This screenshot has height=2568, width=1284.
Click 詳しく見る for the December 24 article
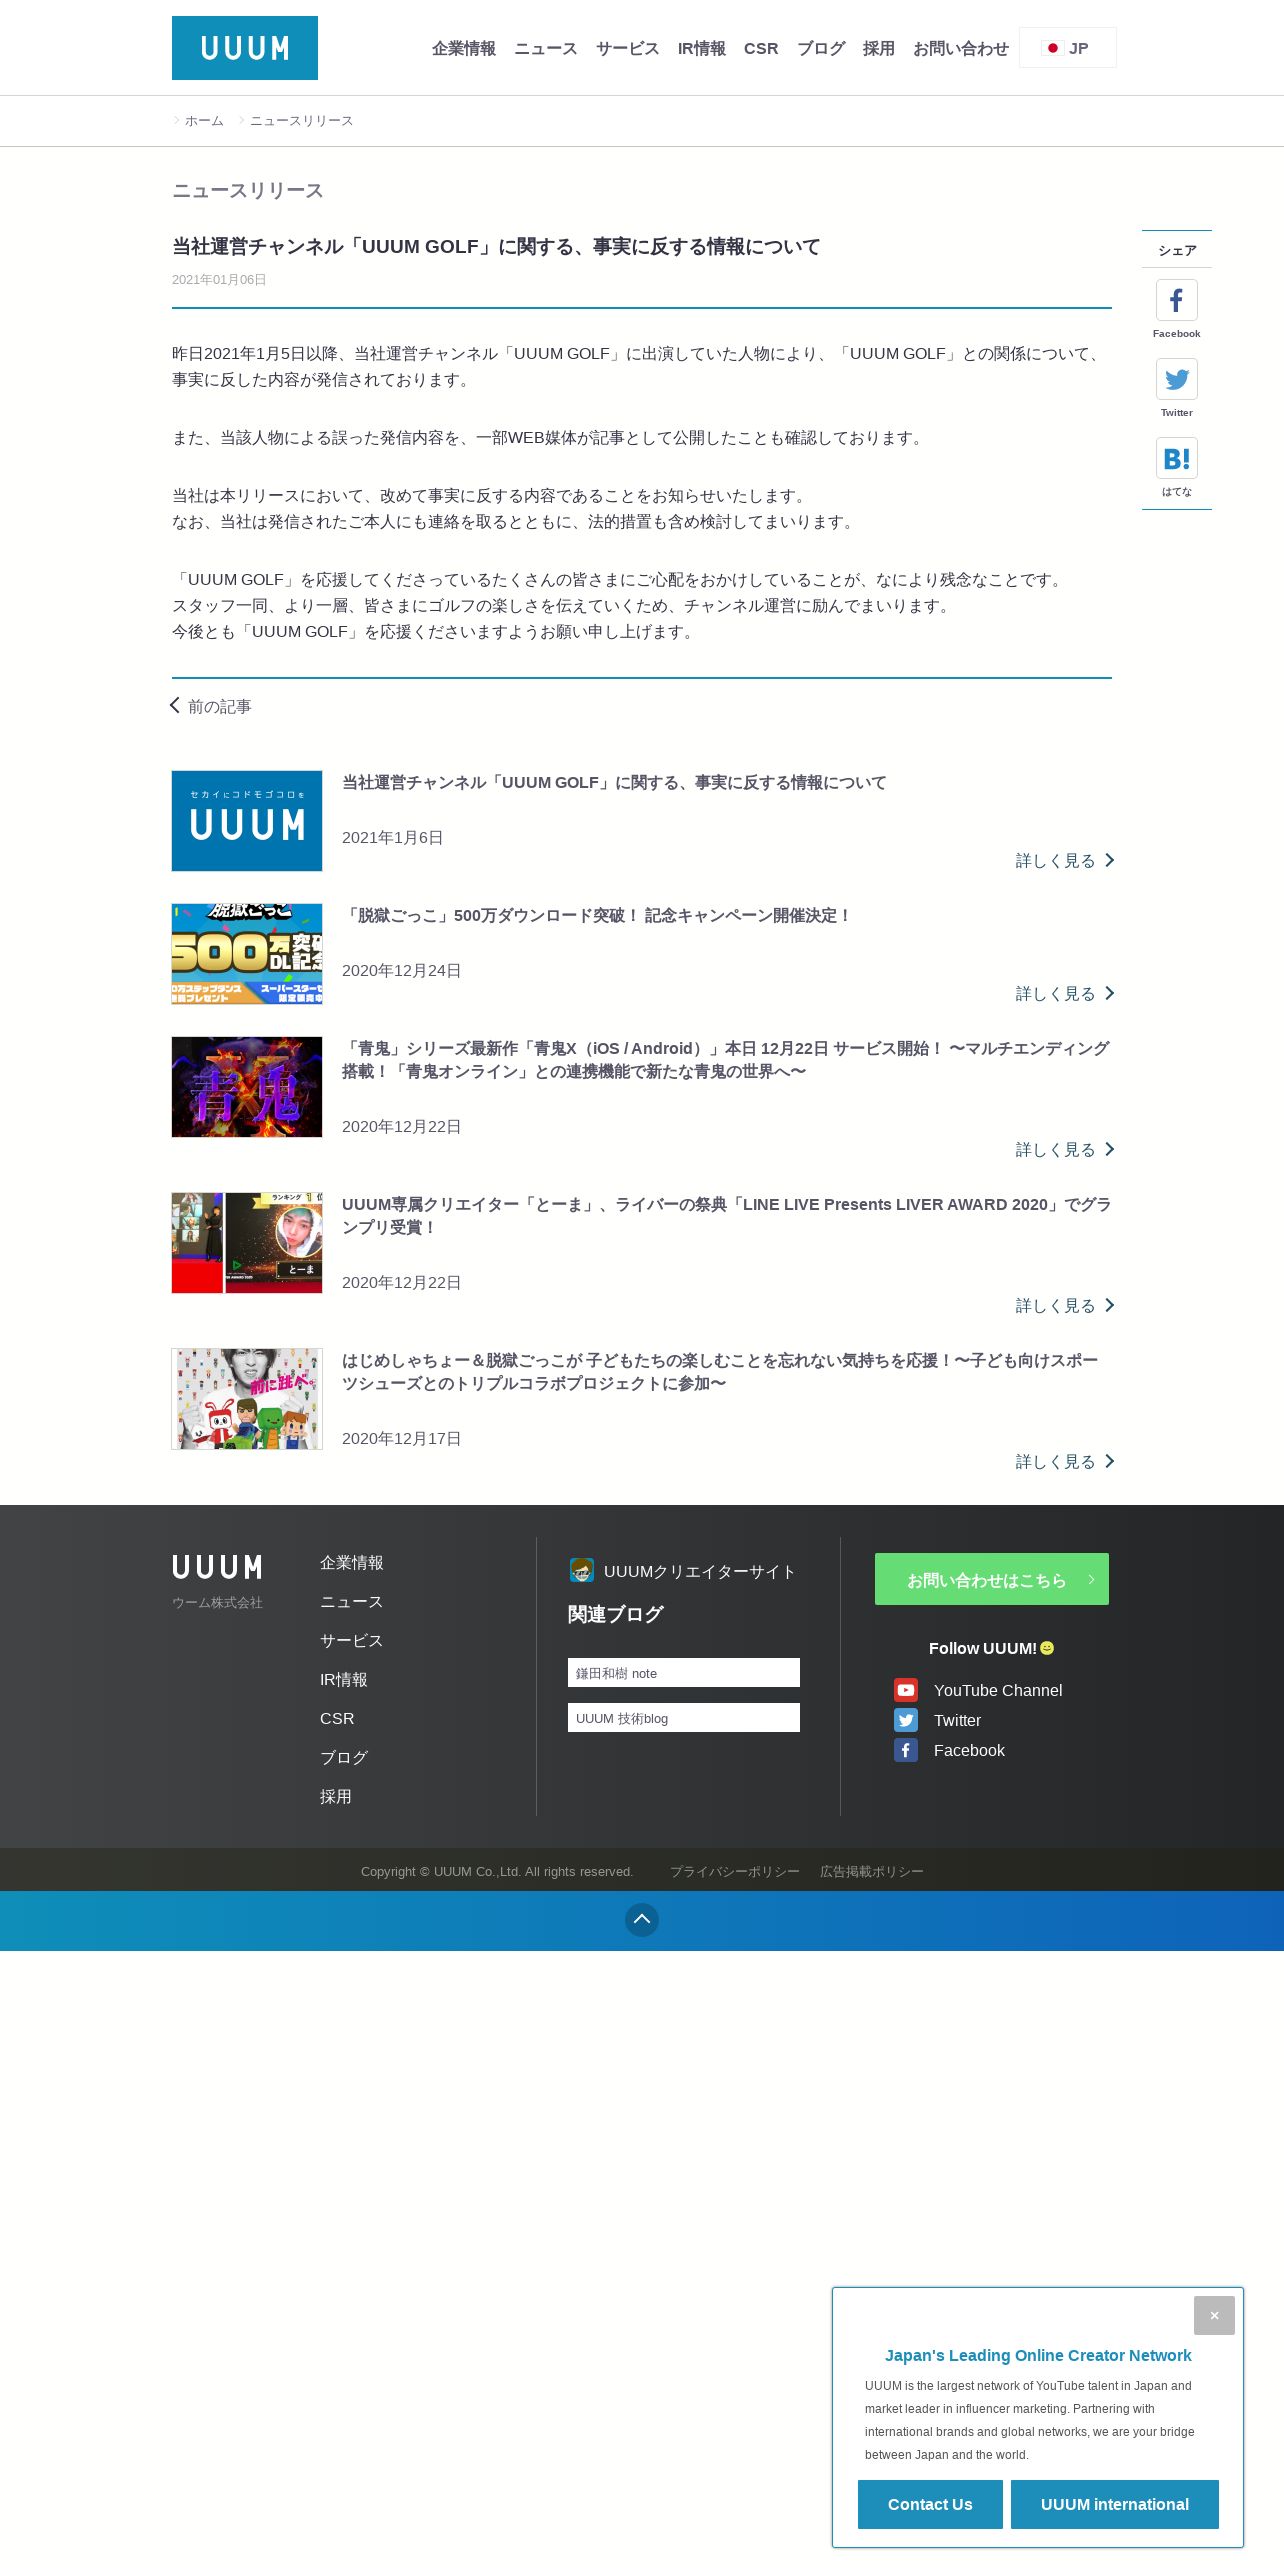(1065, 994)
